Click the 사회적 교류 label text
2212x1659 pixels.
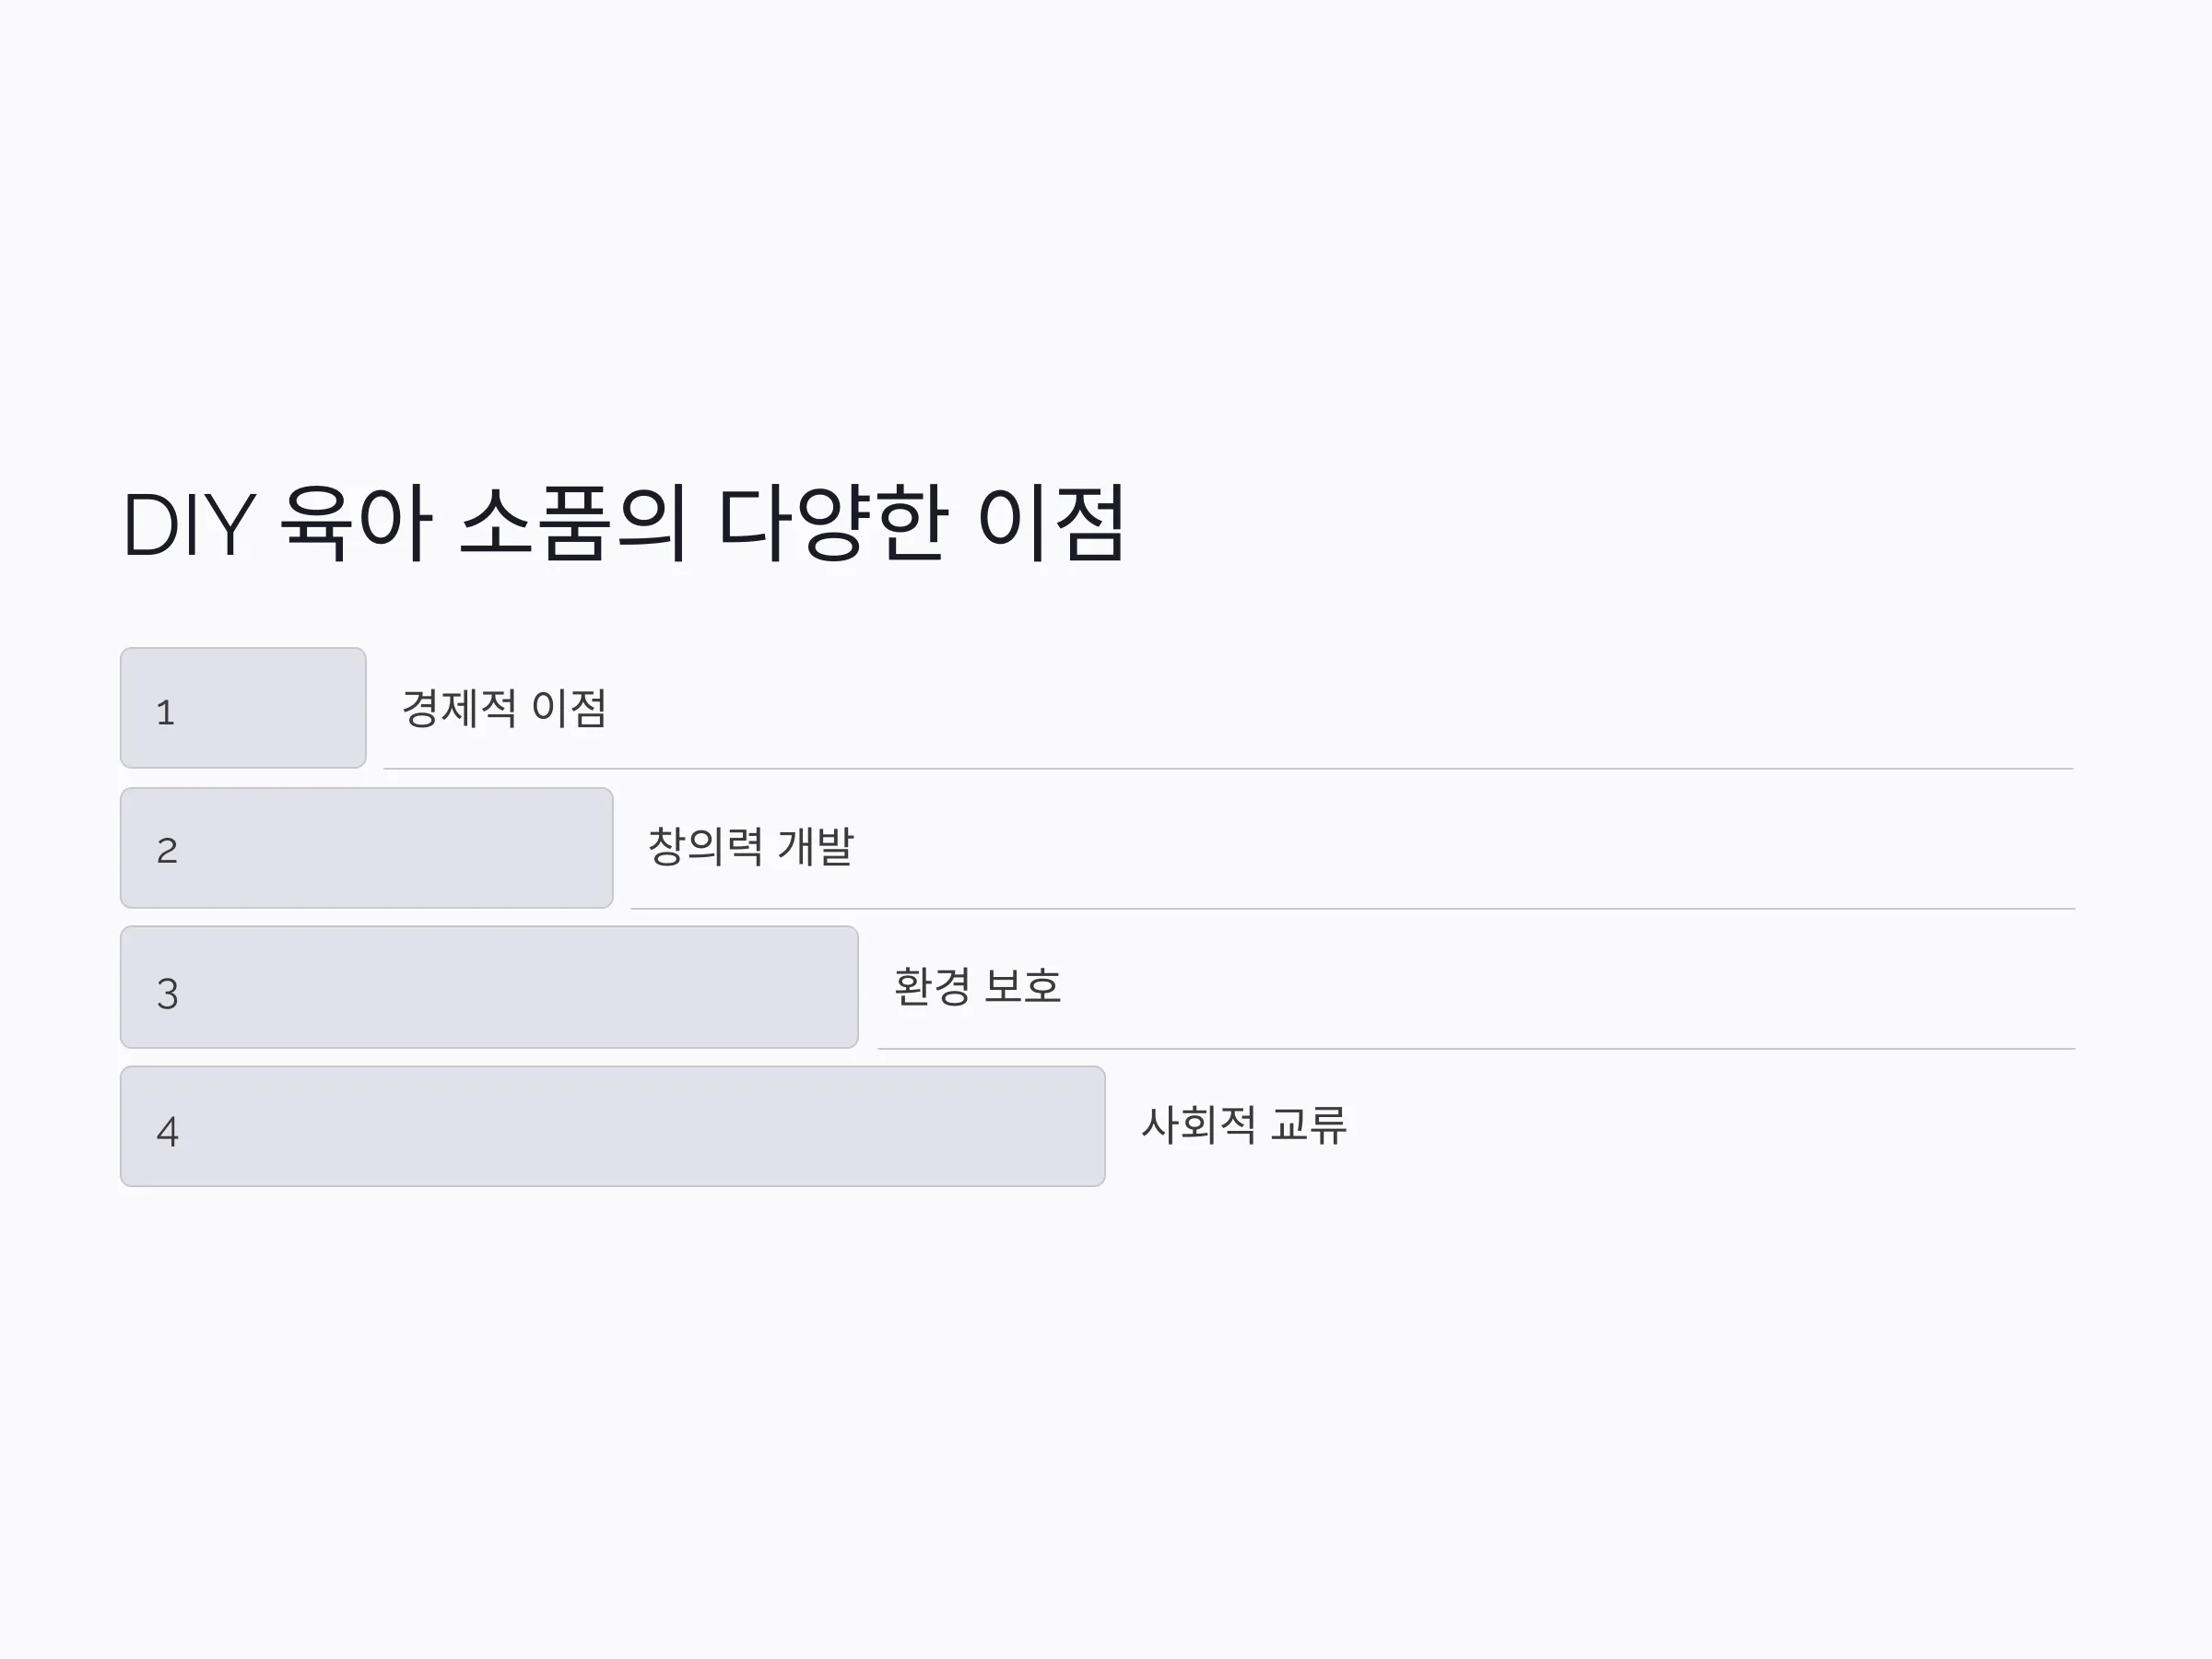click(1244, 1125)
